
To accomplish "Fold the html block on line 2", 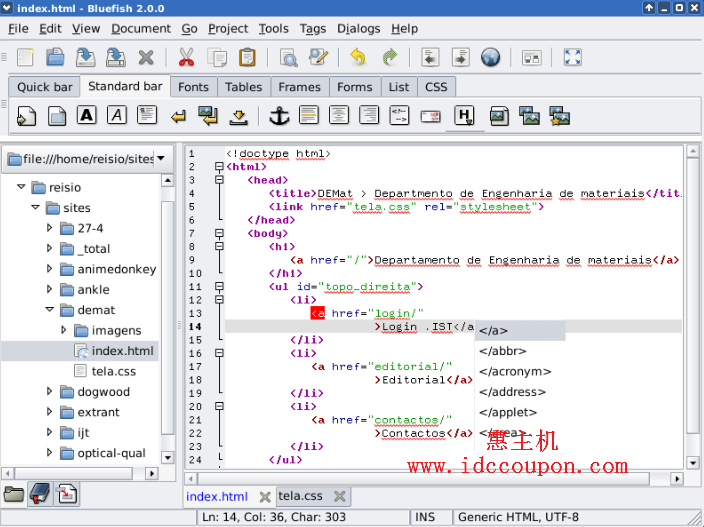I will tap(219, 167).
